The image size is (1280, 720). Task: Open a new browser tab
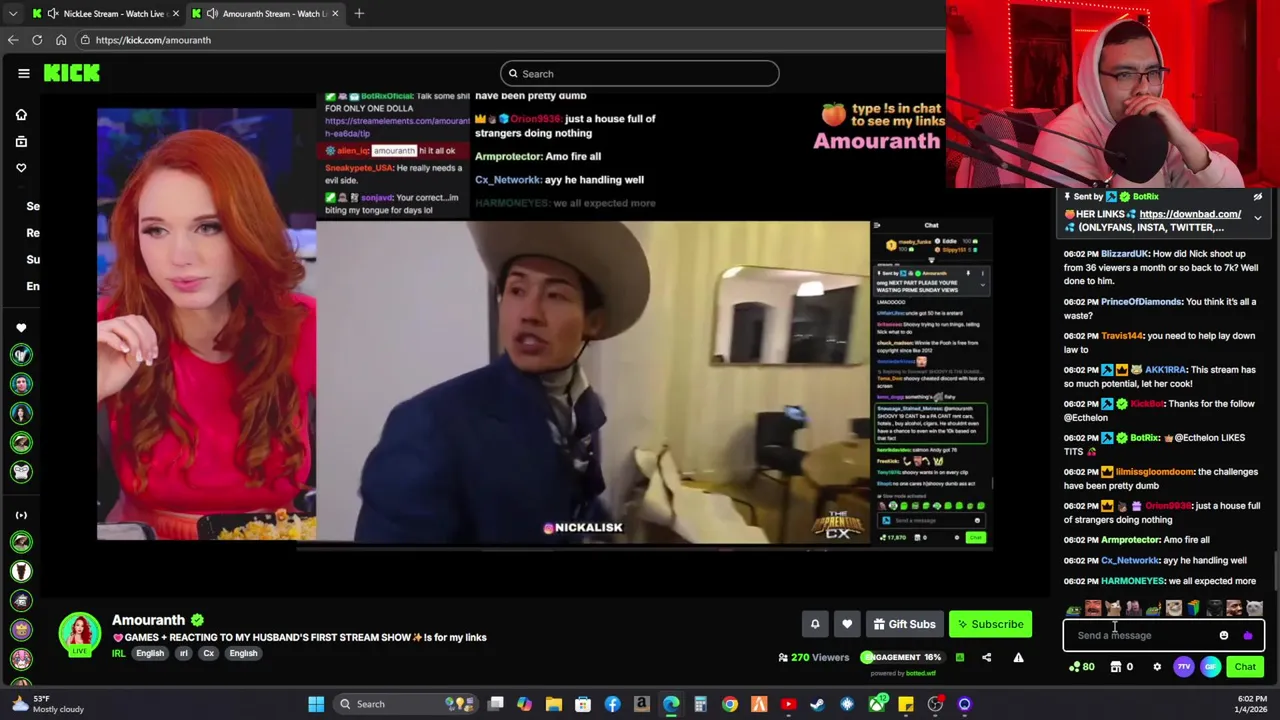pos(359,13)
